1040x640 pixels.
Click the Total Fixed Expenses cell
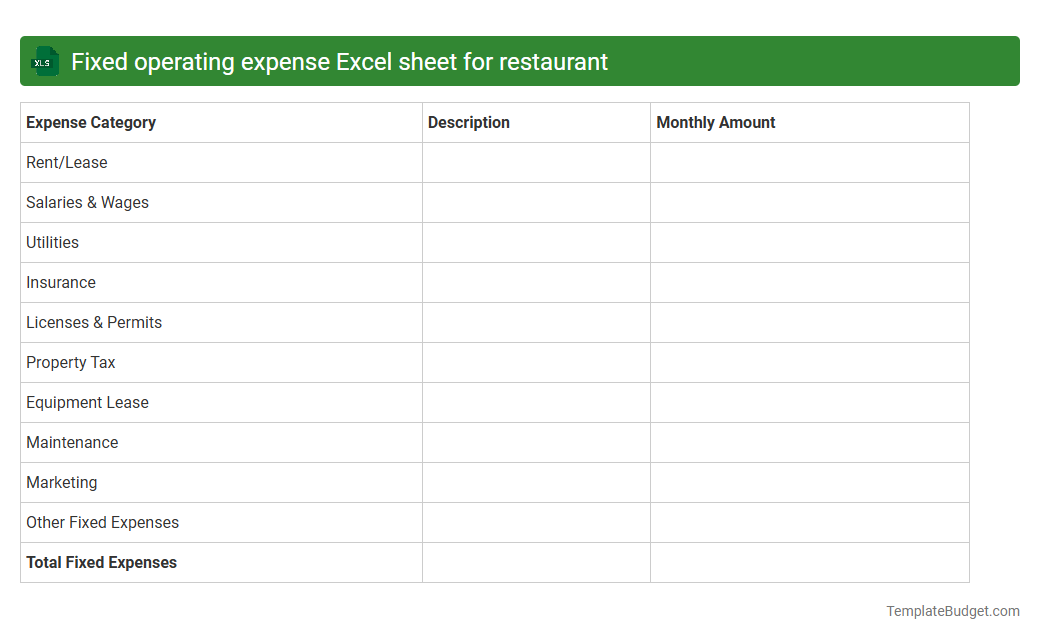coord(101,562)
